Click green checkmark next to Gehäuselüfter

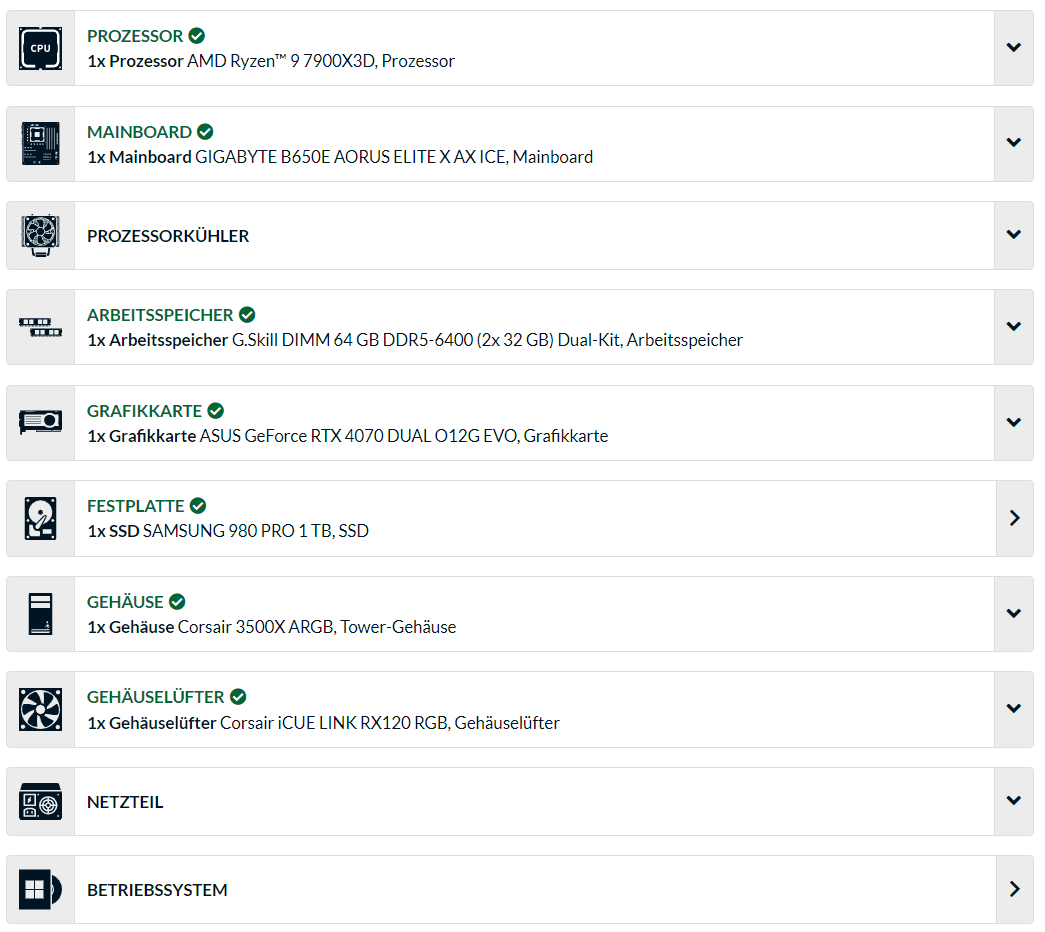238,697
